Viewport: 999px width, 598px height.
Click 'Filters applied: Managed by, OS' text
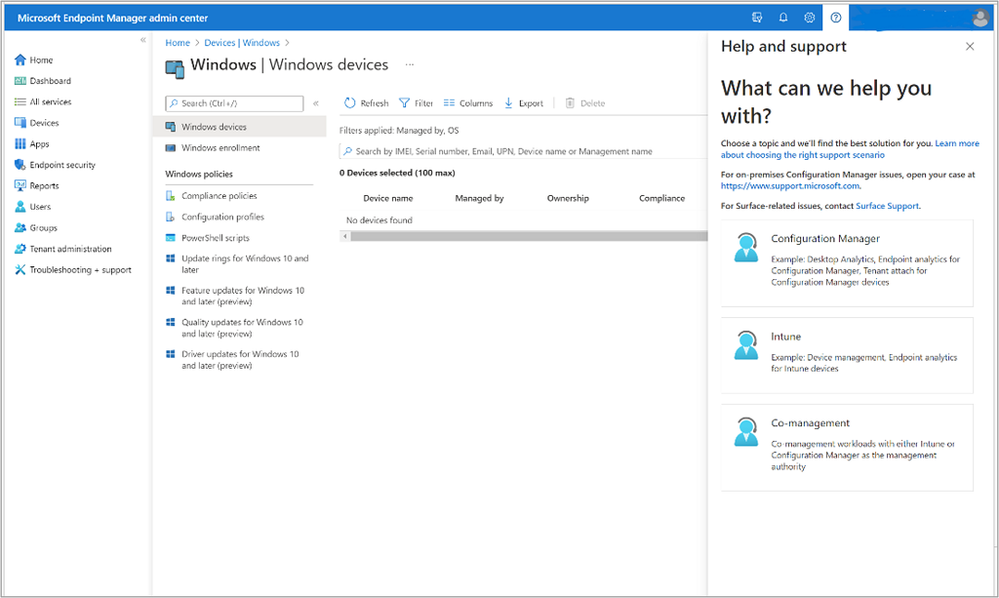tap(399, 131)
